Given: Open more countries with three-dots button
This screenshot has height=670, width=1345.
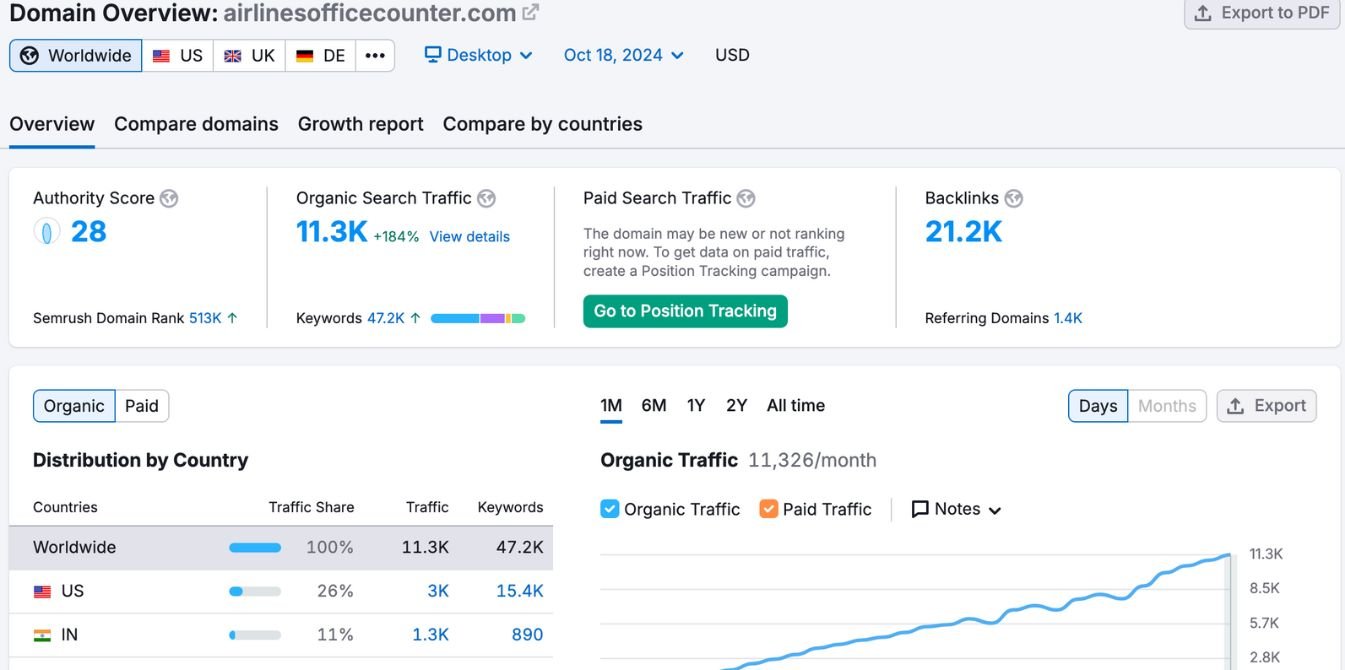Looking at the screenshot, I should pos(375,56).
